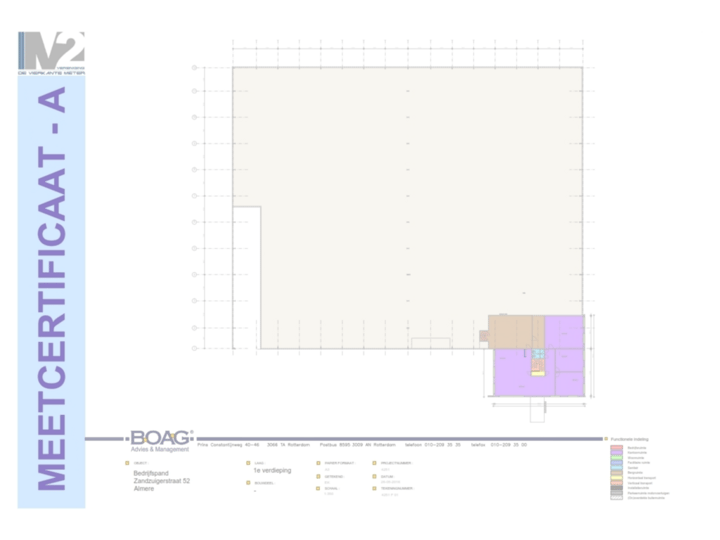Click the yellow bullet next to PROJECTNUMMER label

[374, 462]
